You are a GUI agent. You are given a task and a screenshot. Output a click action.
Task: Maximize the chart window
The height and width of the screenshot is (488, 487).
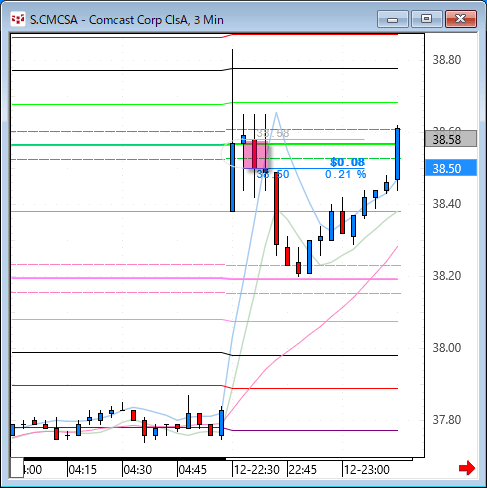click(x=426, y=19)
